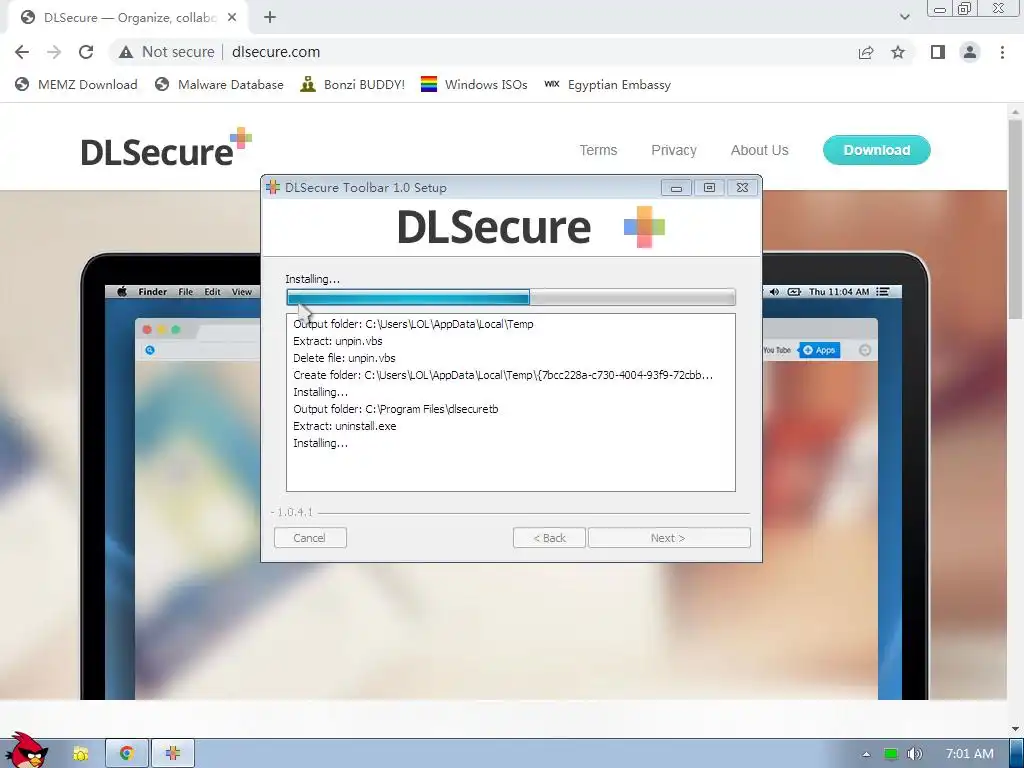Open Egyptian Embassy bookmark

(607, 84)
